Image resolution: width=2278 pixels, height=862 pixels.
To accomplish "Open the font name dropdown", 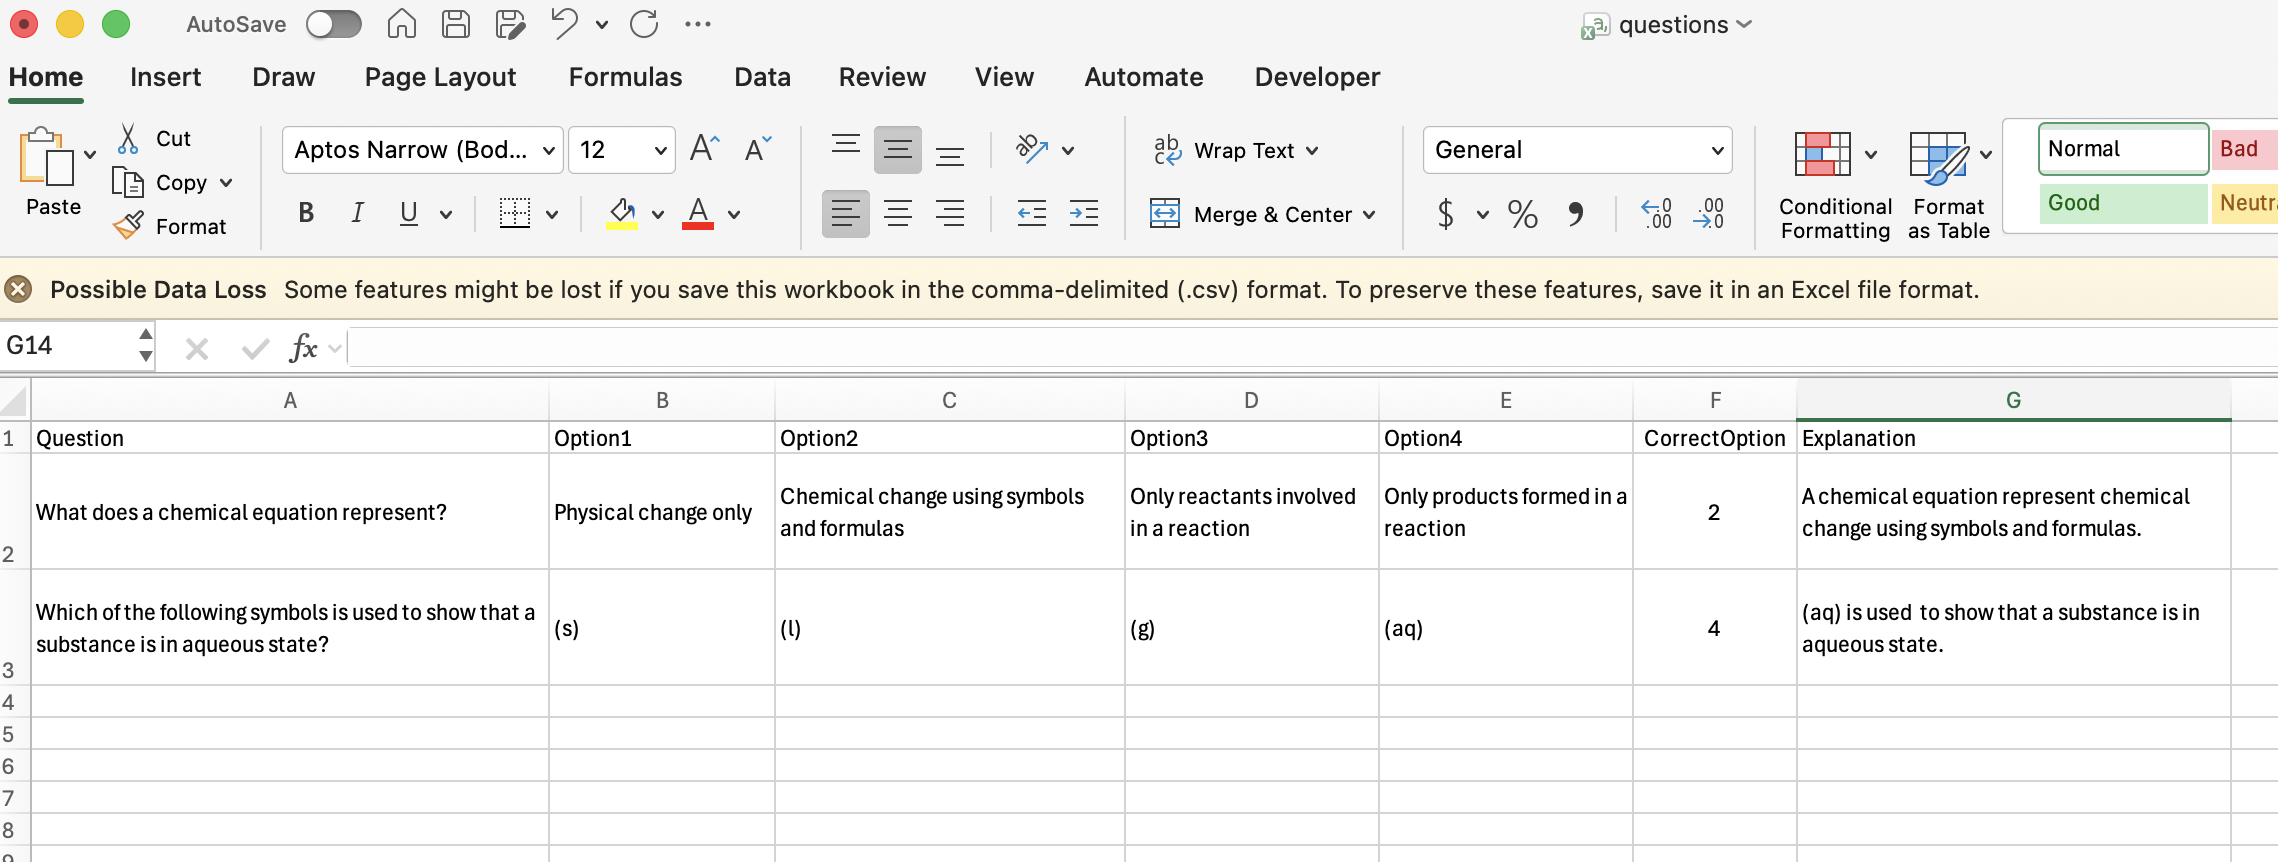I will [x=548, y=150].
